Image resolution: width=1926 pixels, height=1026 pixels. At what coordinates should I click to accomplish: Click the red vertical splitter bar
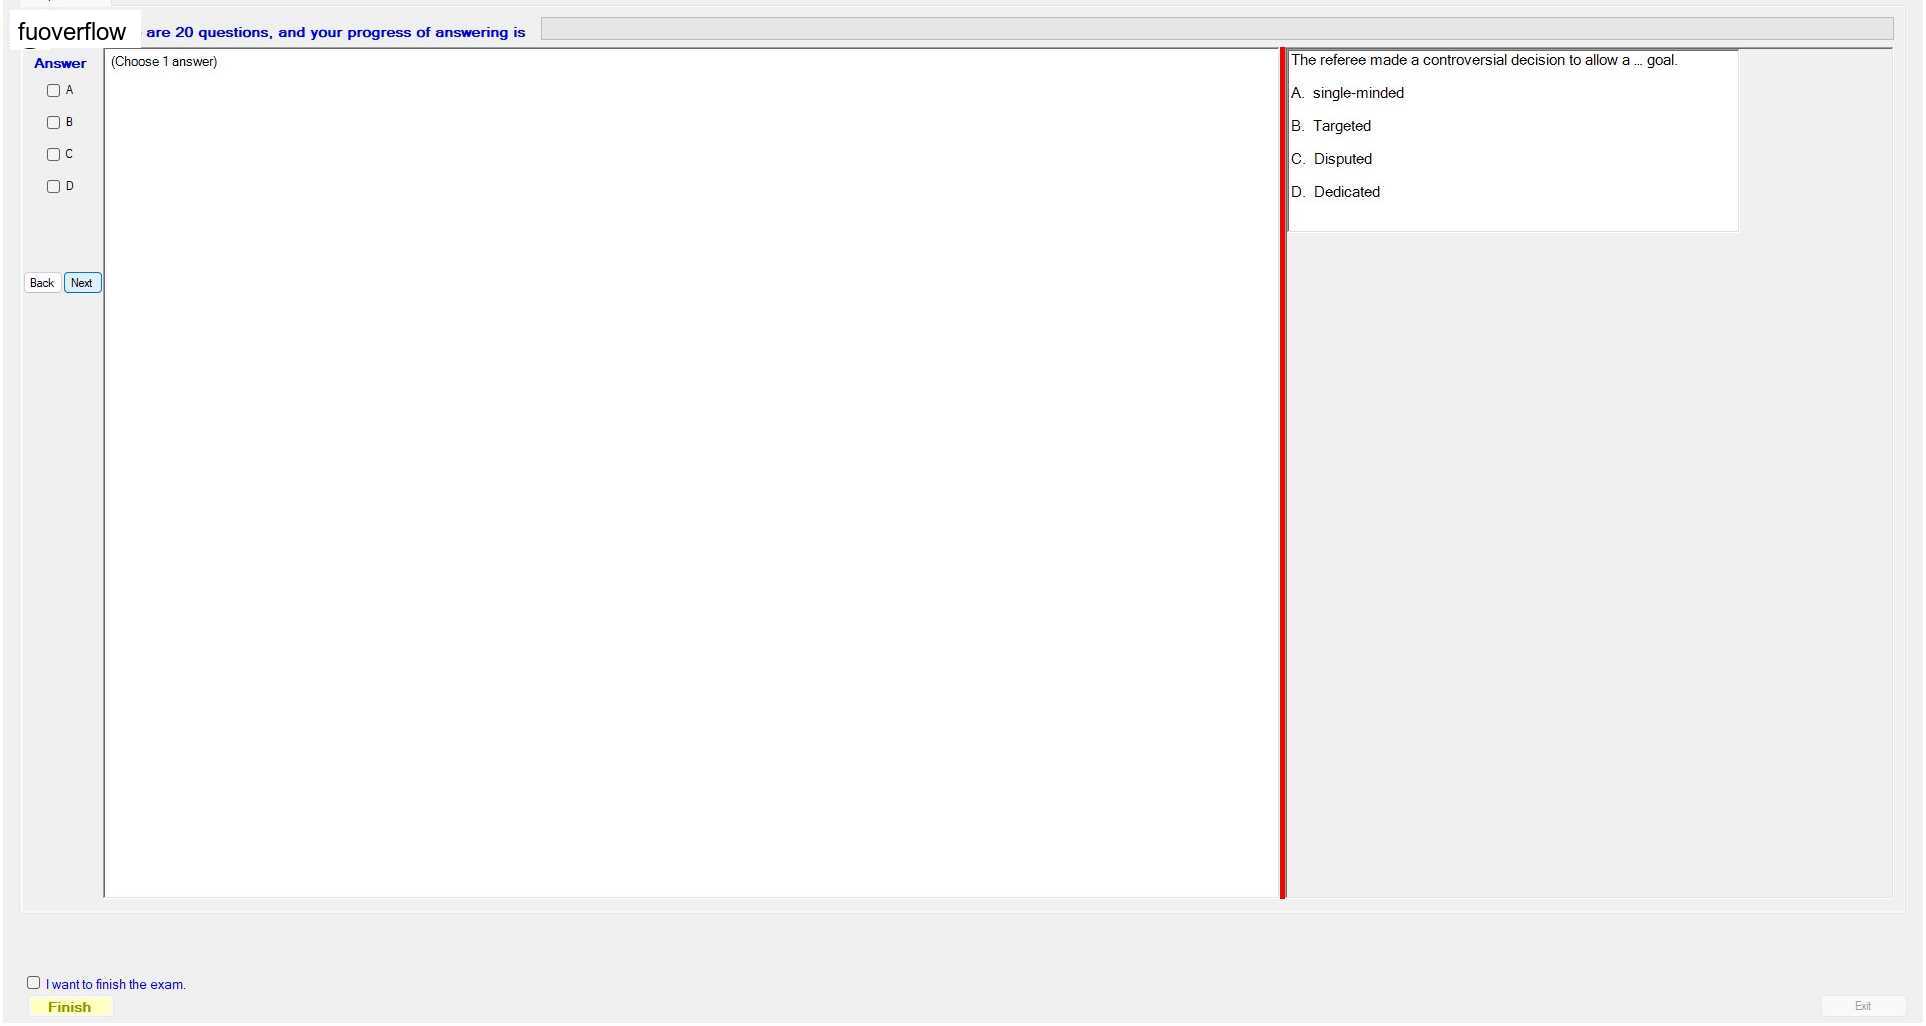1283,473
